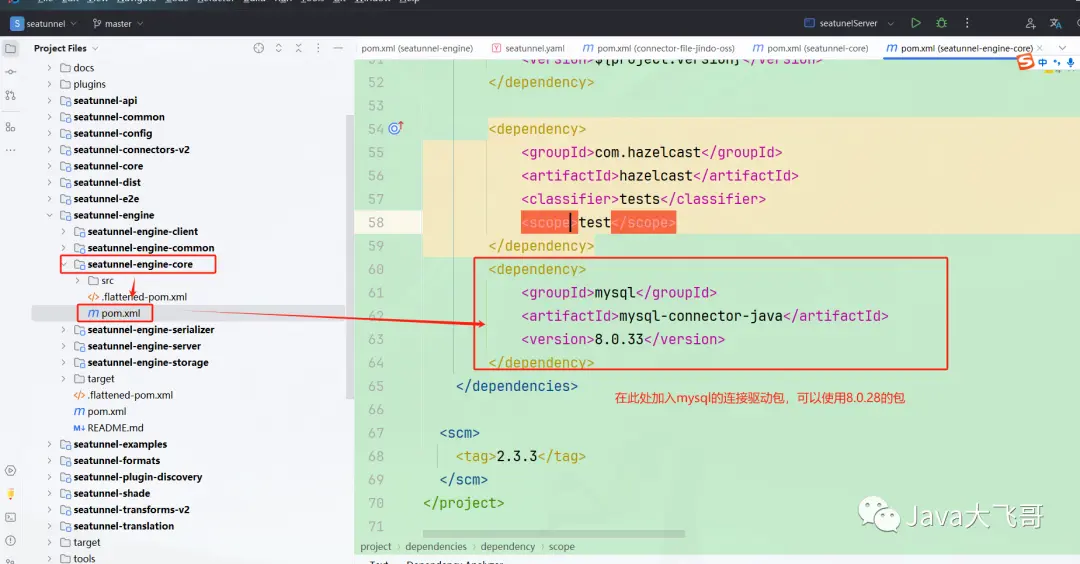Select seatunnel-engine-storage module
Viewport: 1080px width, 564px height.
(x=147, y=362)
